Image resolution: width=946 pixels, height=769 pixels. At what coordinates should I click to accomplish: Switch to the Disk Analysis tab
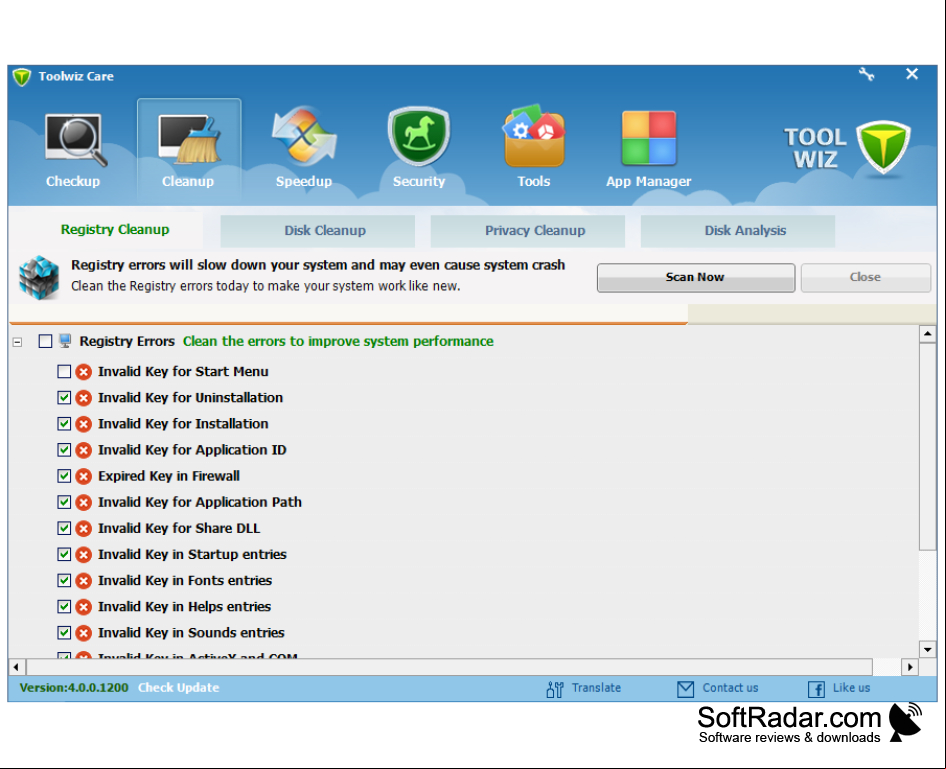(738, 231)
